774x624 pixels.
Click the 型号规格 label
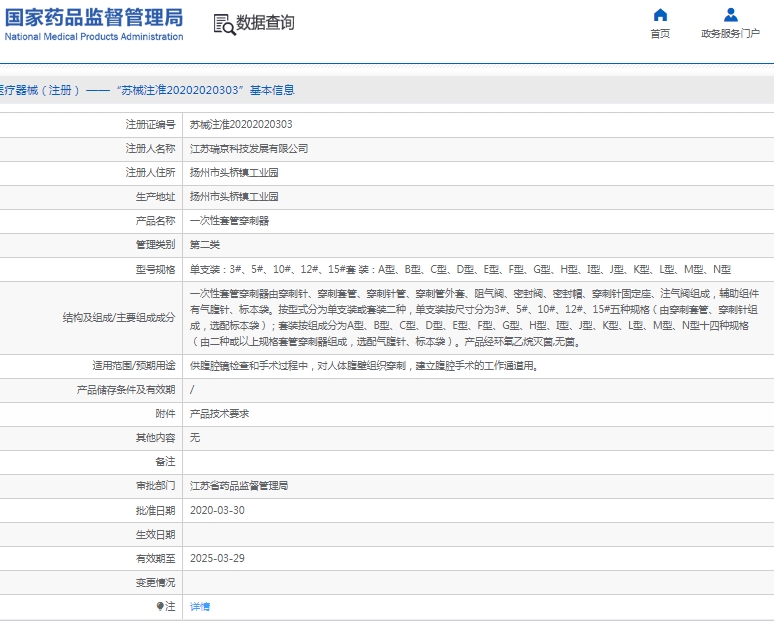pyautogui.click(x=155, y=270)
